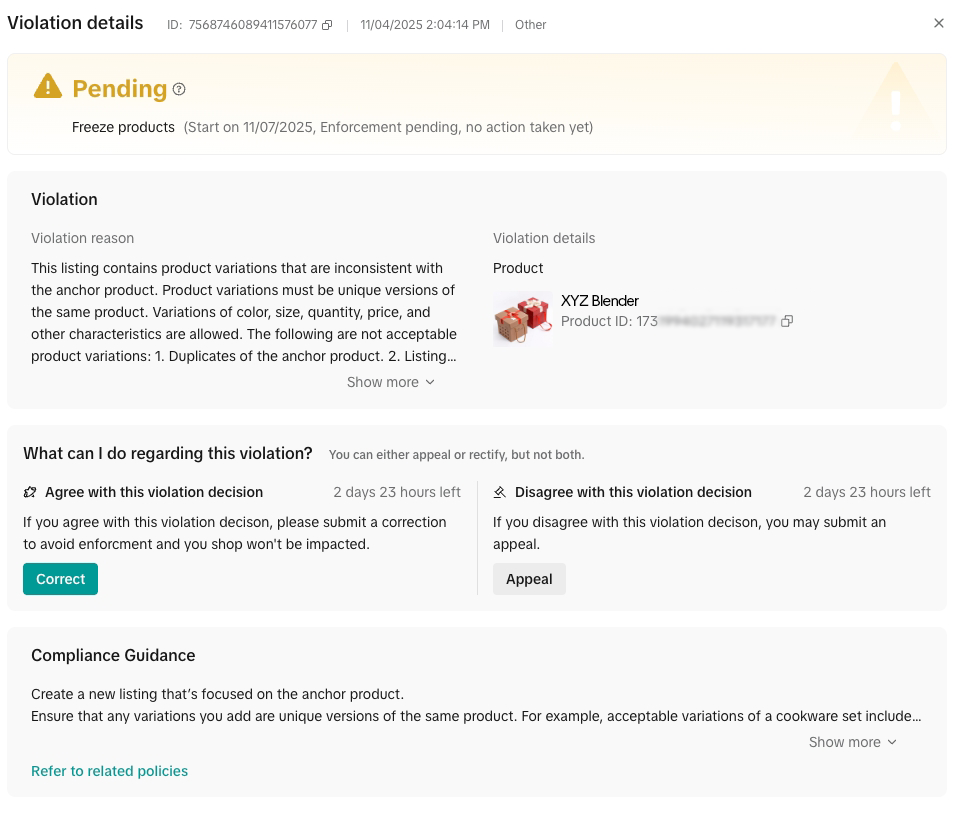Click the Agree with this violation decision heading
The width and height of the screenshot is (965, 826).
pos(154,492)
